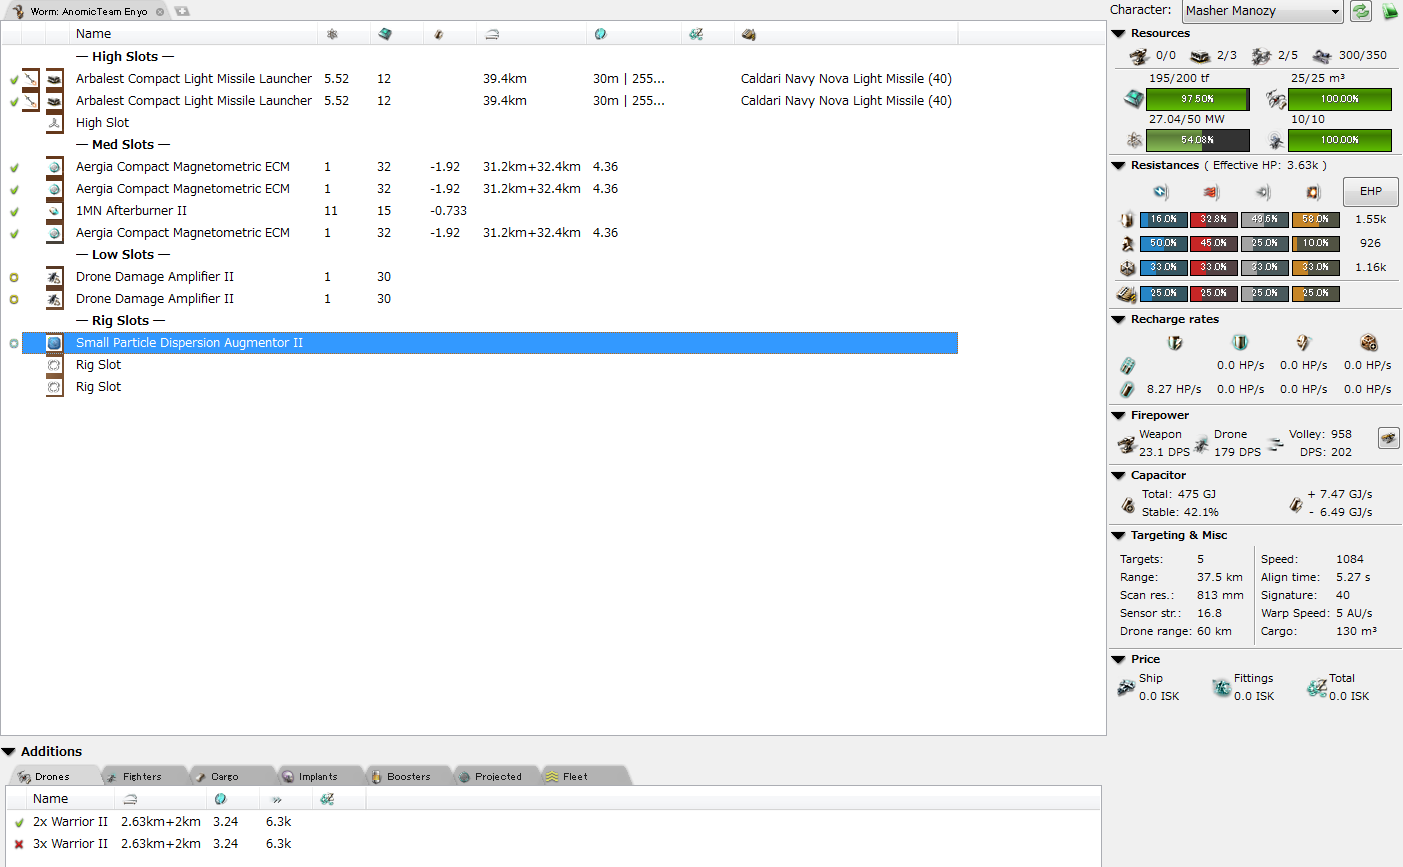Click the weapon DPS icon in Firepower
1403x867 pixels.
1126,443
